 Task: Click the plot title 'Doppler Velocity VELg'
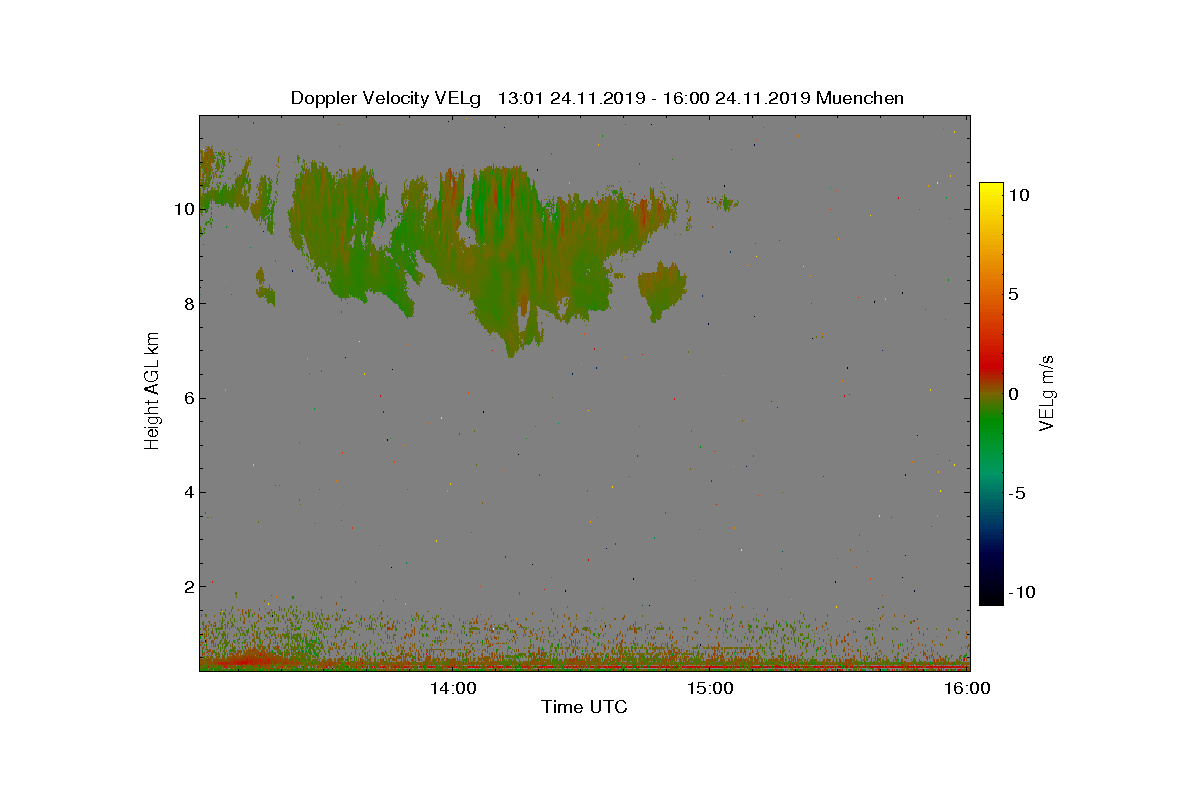click(385, 98)
